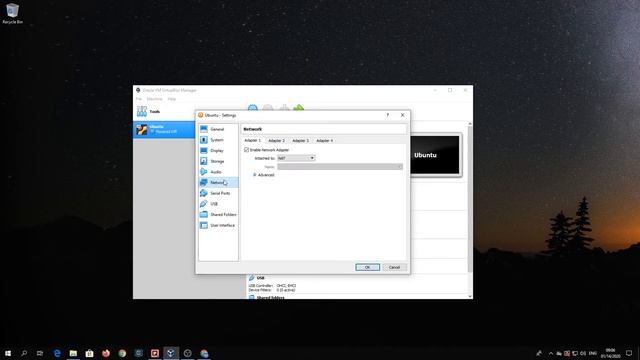Select Ubuntu VM in the Manager list
This screenshot has height=360, width=640.
(164, 129)
